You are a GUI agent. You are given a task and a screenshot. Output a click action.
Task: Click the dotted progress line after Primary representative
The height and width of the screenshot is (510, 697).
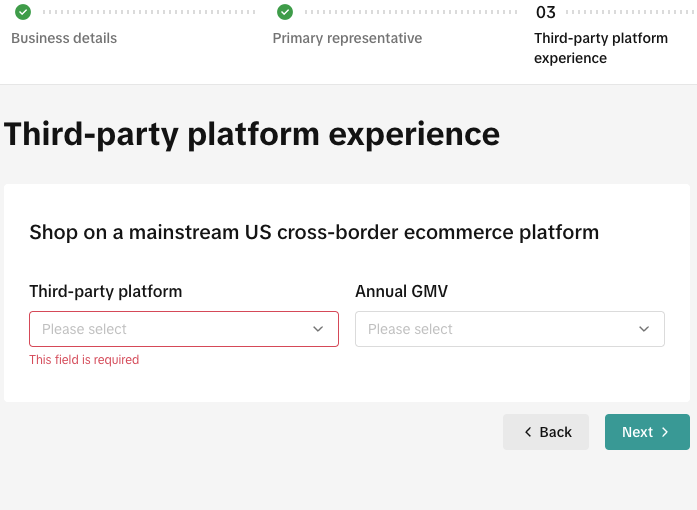410,12
